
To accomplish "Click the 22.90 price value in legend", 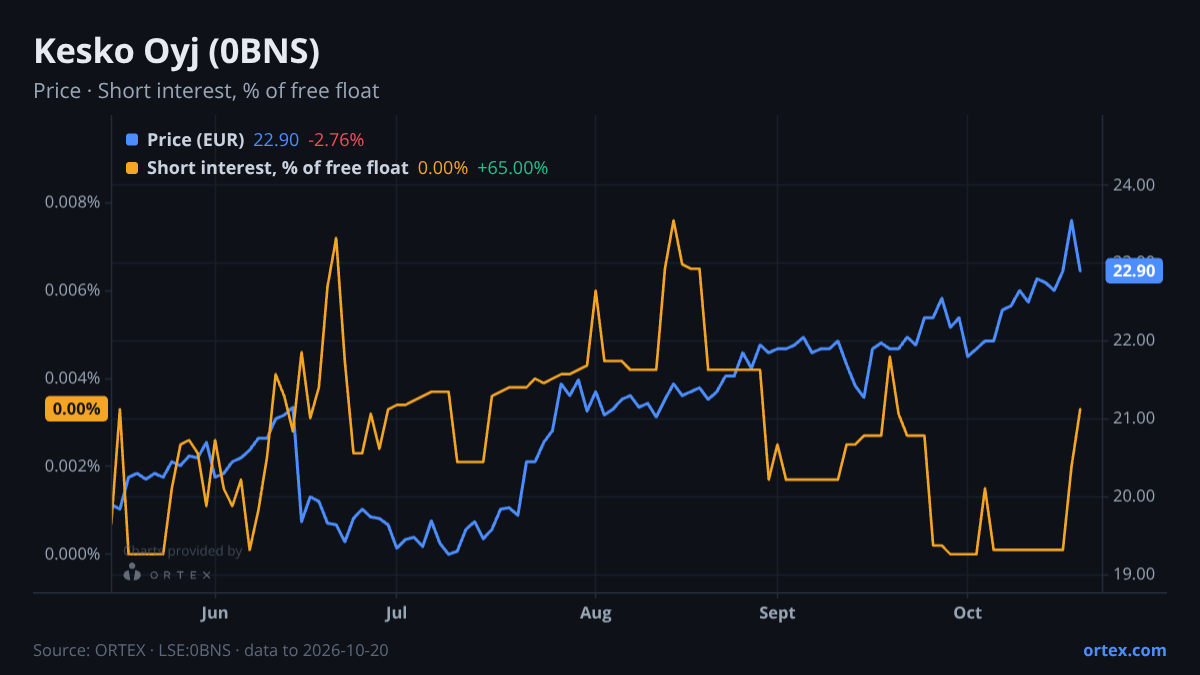I will pos(276,140).
